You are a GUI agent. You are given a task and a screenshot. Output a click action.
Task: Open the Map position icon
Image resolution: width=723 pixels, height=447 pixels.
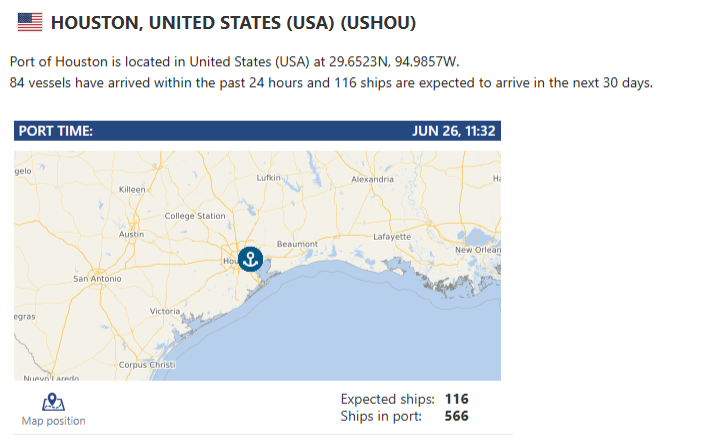(x=53, y=402)
